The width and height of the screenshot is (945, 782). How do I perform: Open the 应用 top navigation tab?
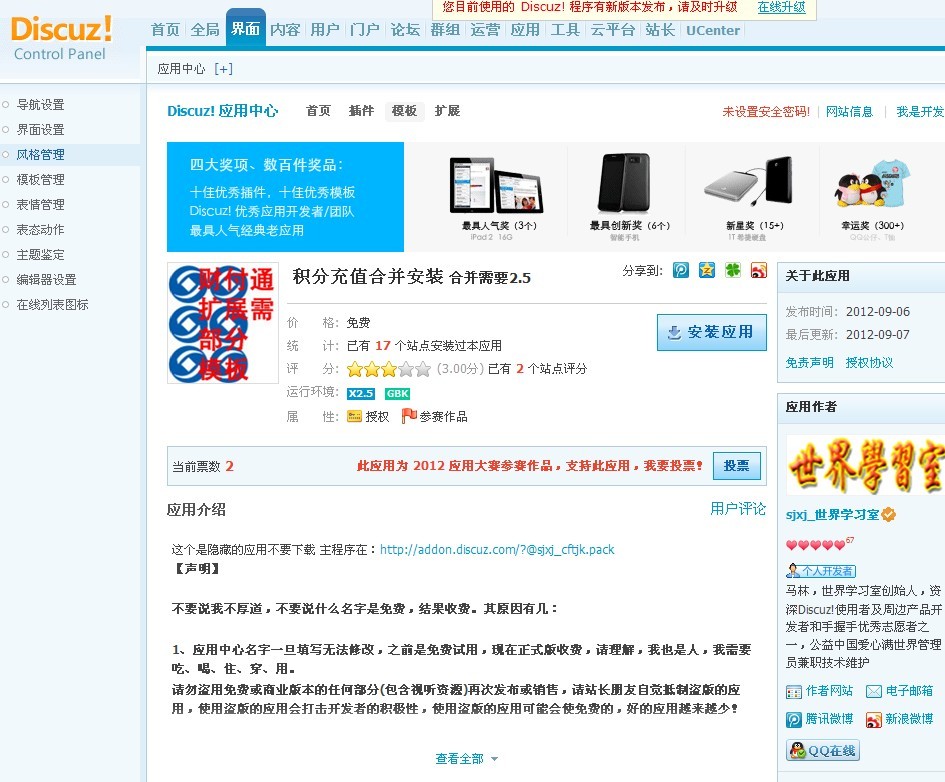pos(525,30)
